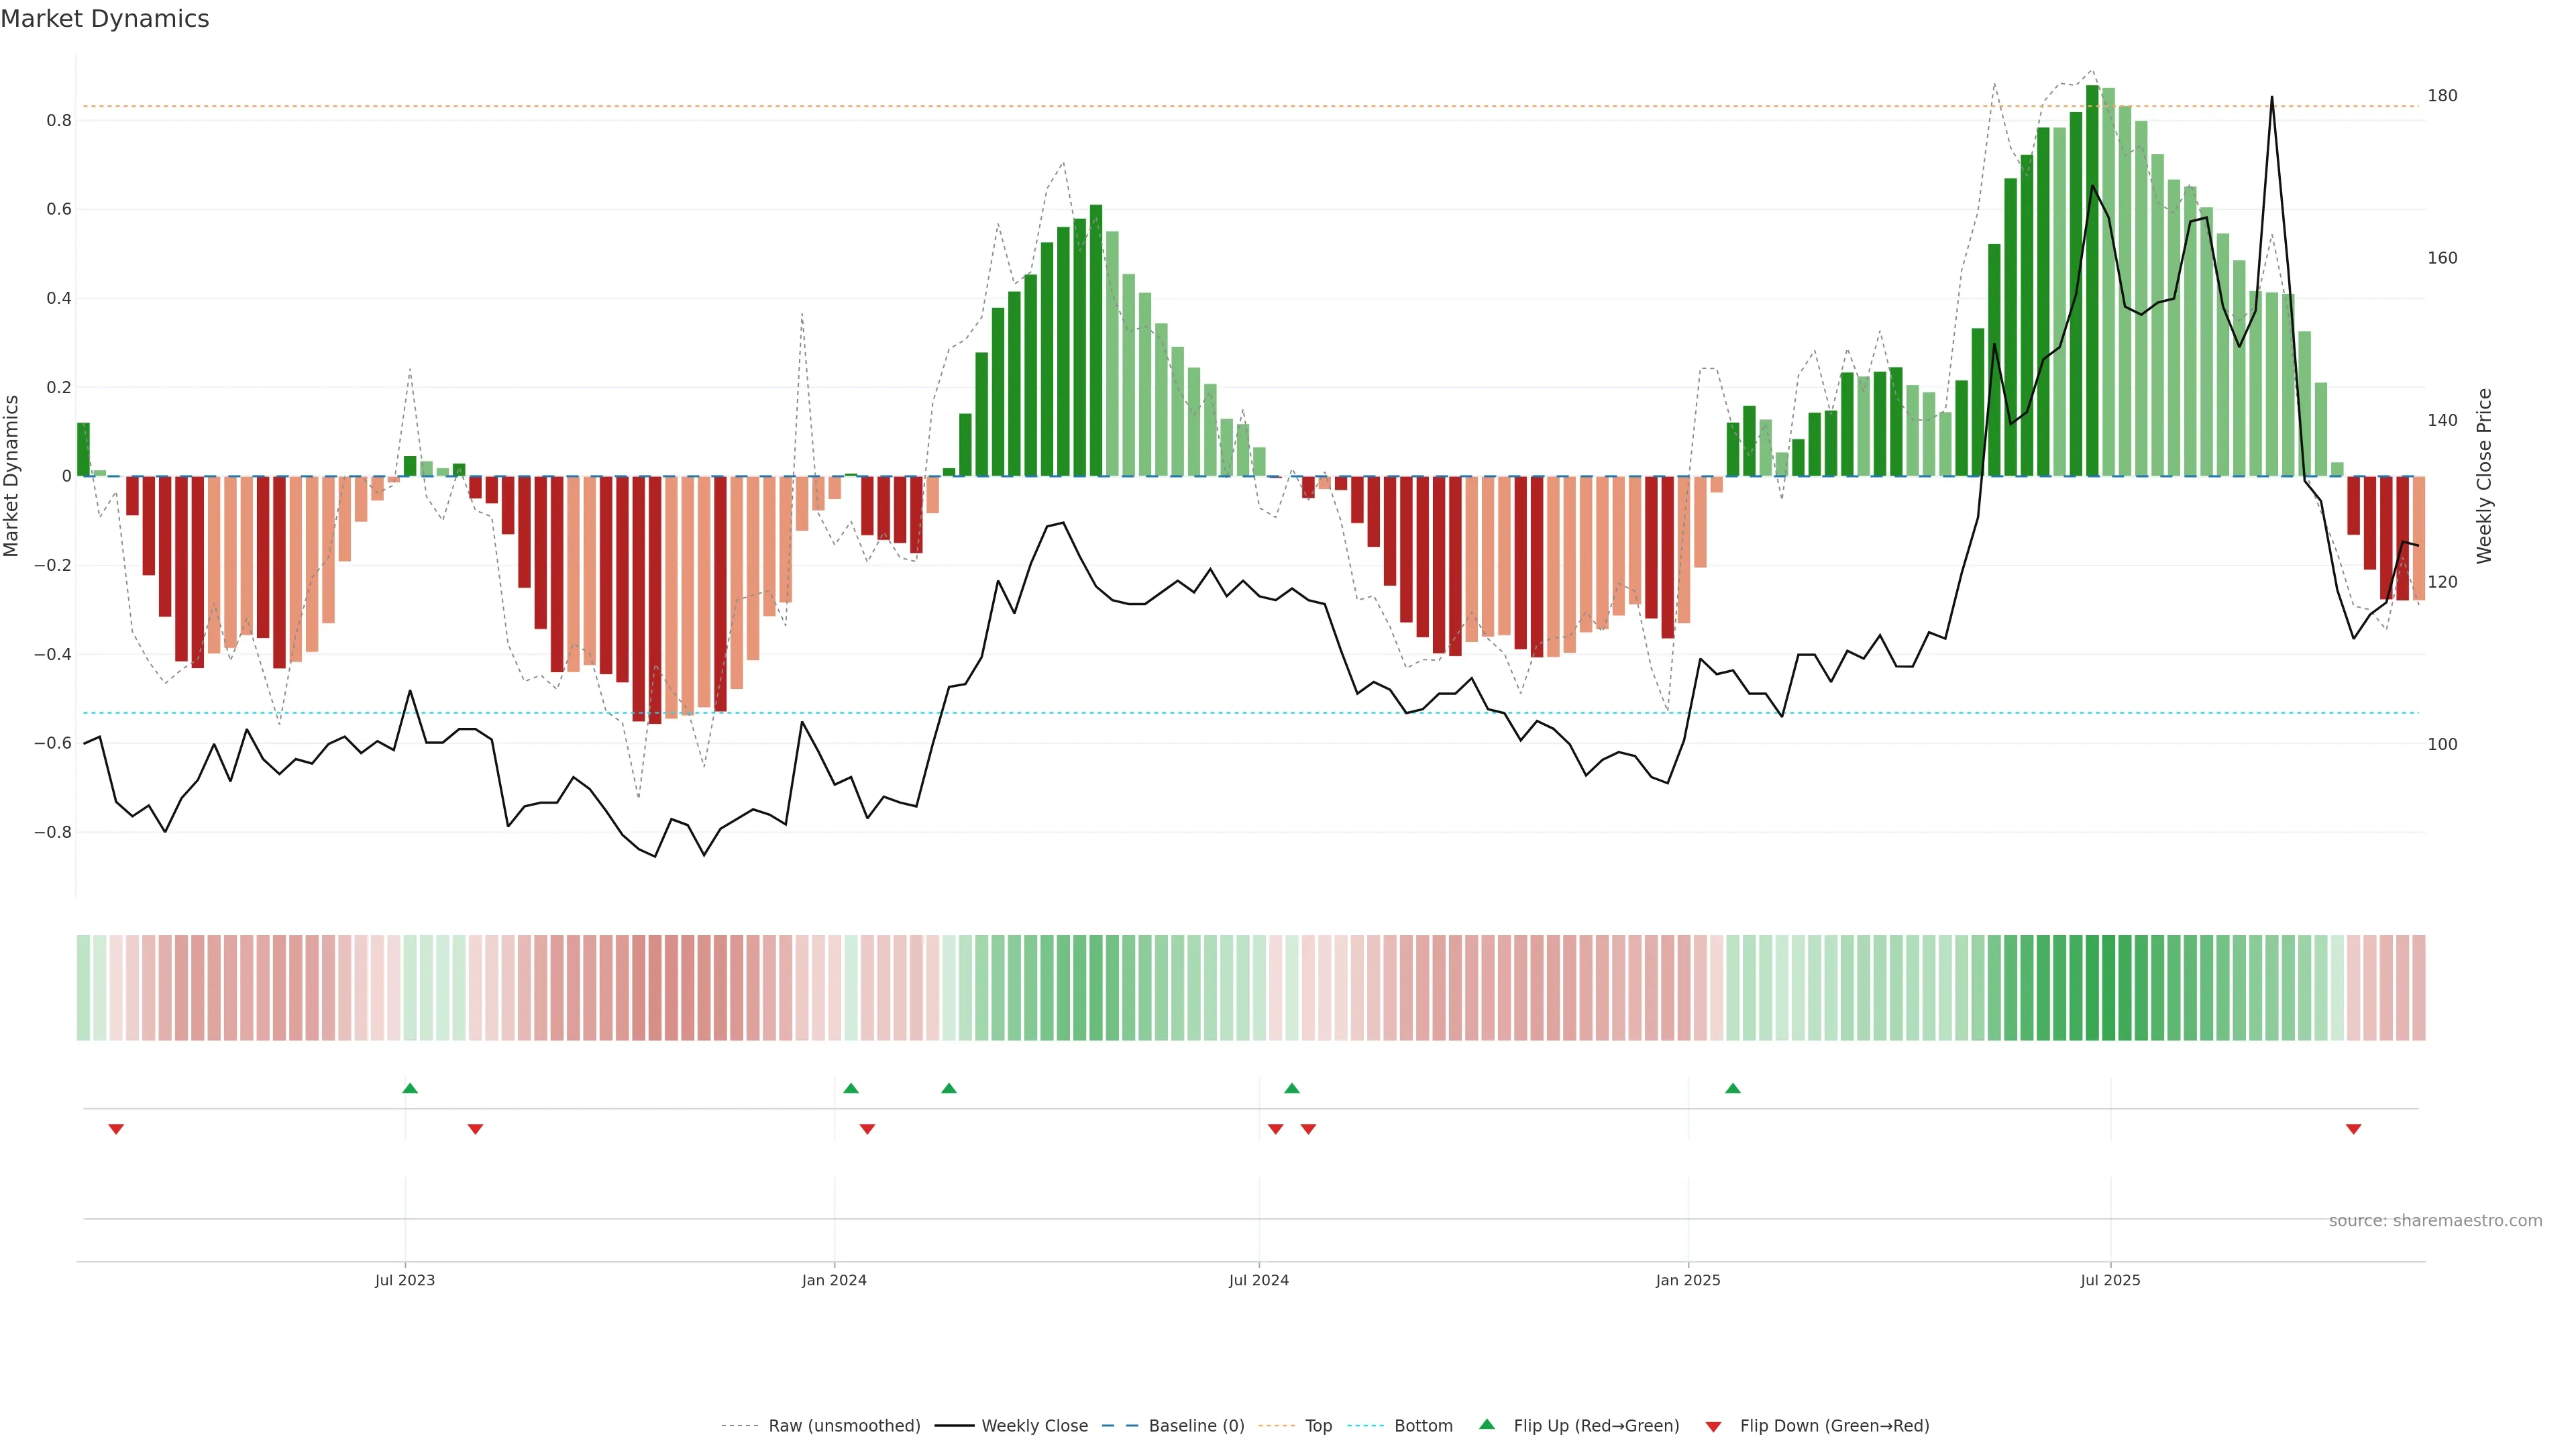Screen dimensions: 2576x1449
Task: Select the green flip-up marker just after Jul 2024
Action: 1292,1088
